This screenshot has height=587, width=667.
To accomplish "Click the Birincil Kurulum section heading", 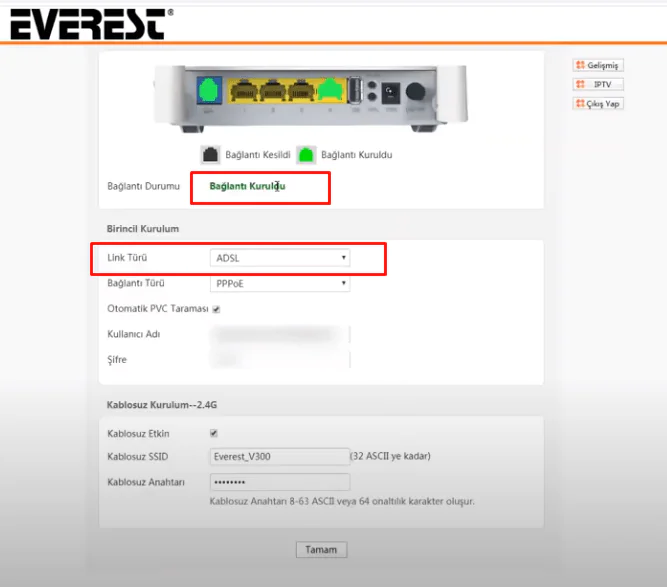I will pos(143,229).
